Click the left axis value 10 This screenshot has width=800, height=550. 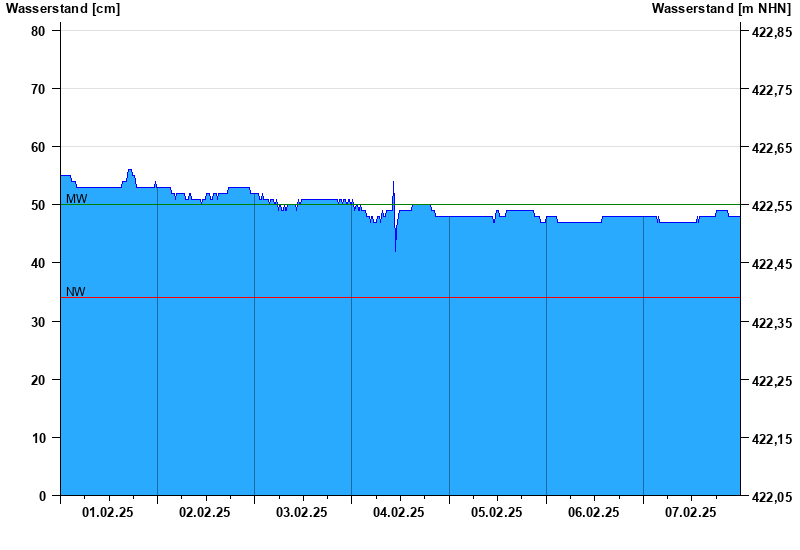[x=38, y=438]
